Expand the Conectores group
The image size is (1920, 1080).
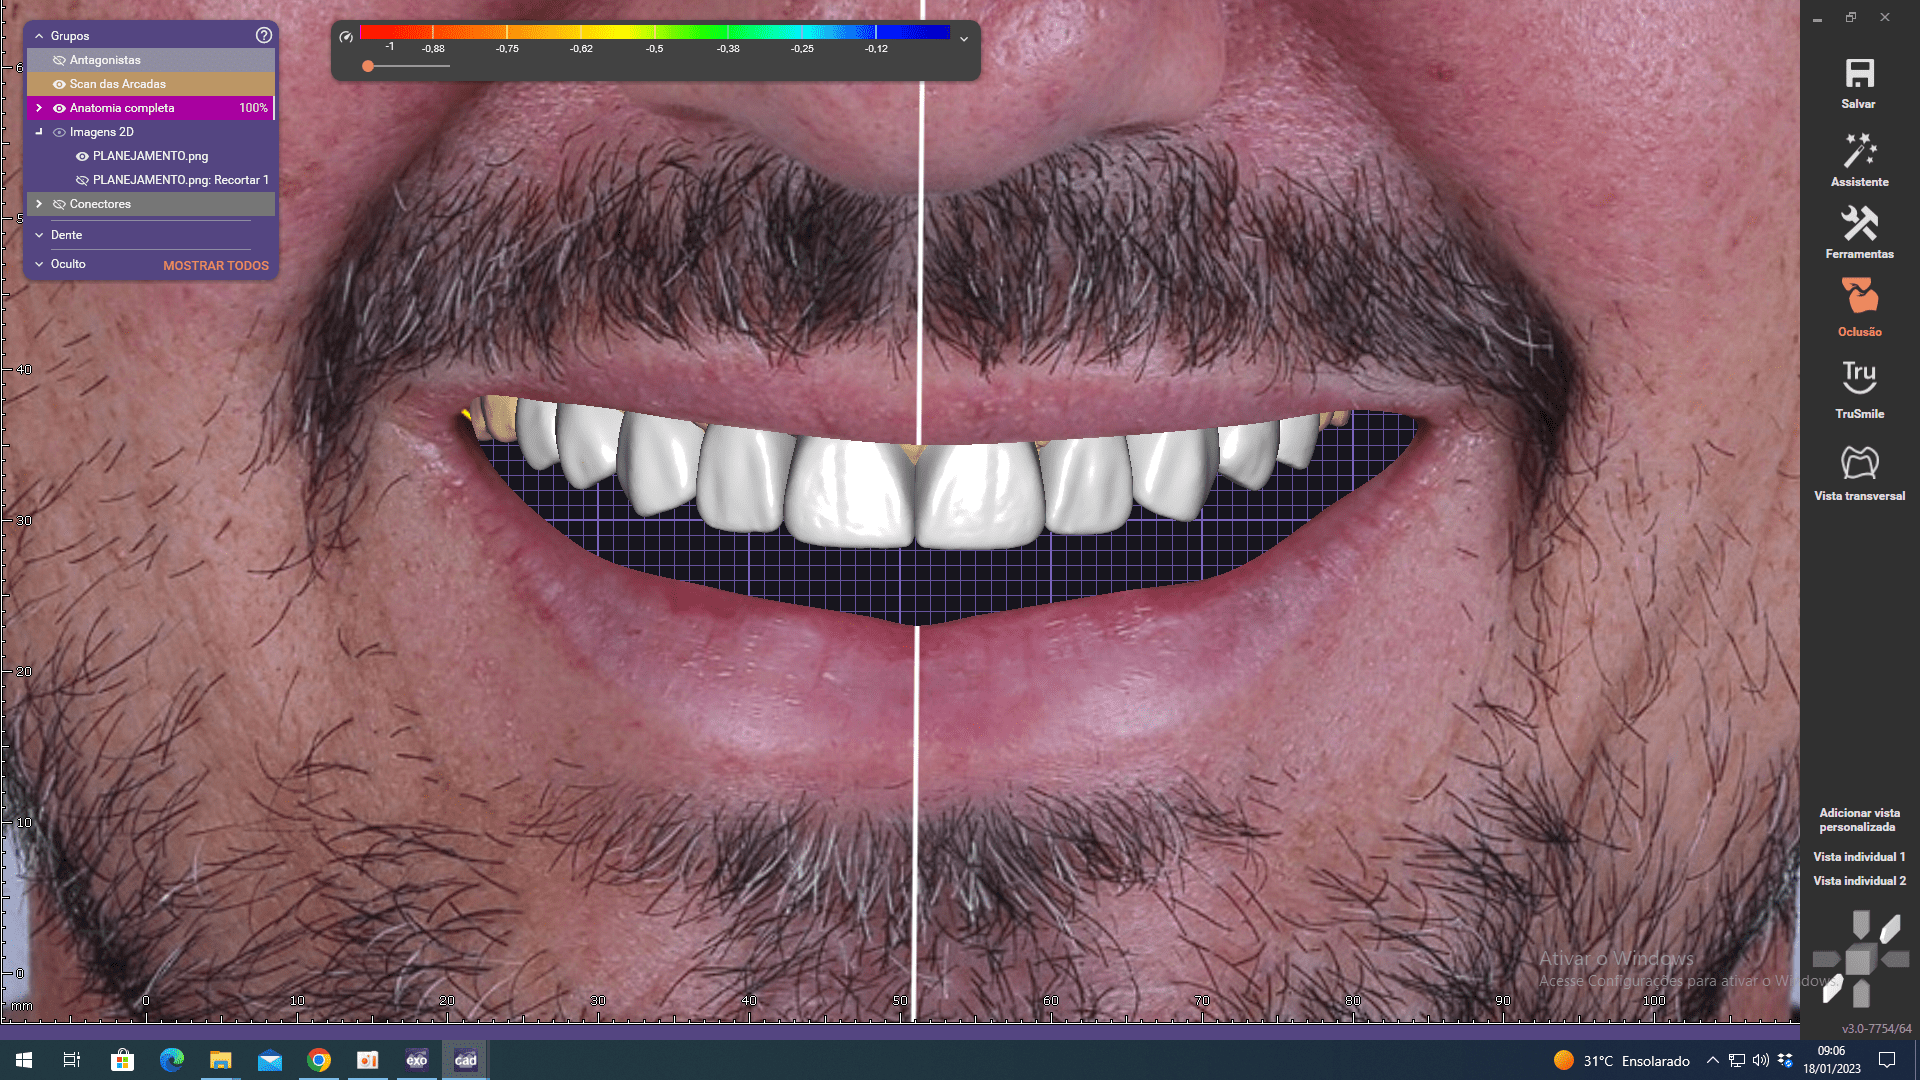coord(39,204)
